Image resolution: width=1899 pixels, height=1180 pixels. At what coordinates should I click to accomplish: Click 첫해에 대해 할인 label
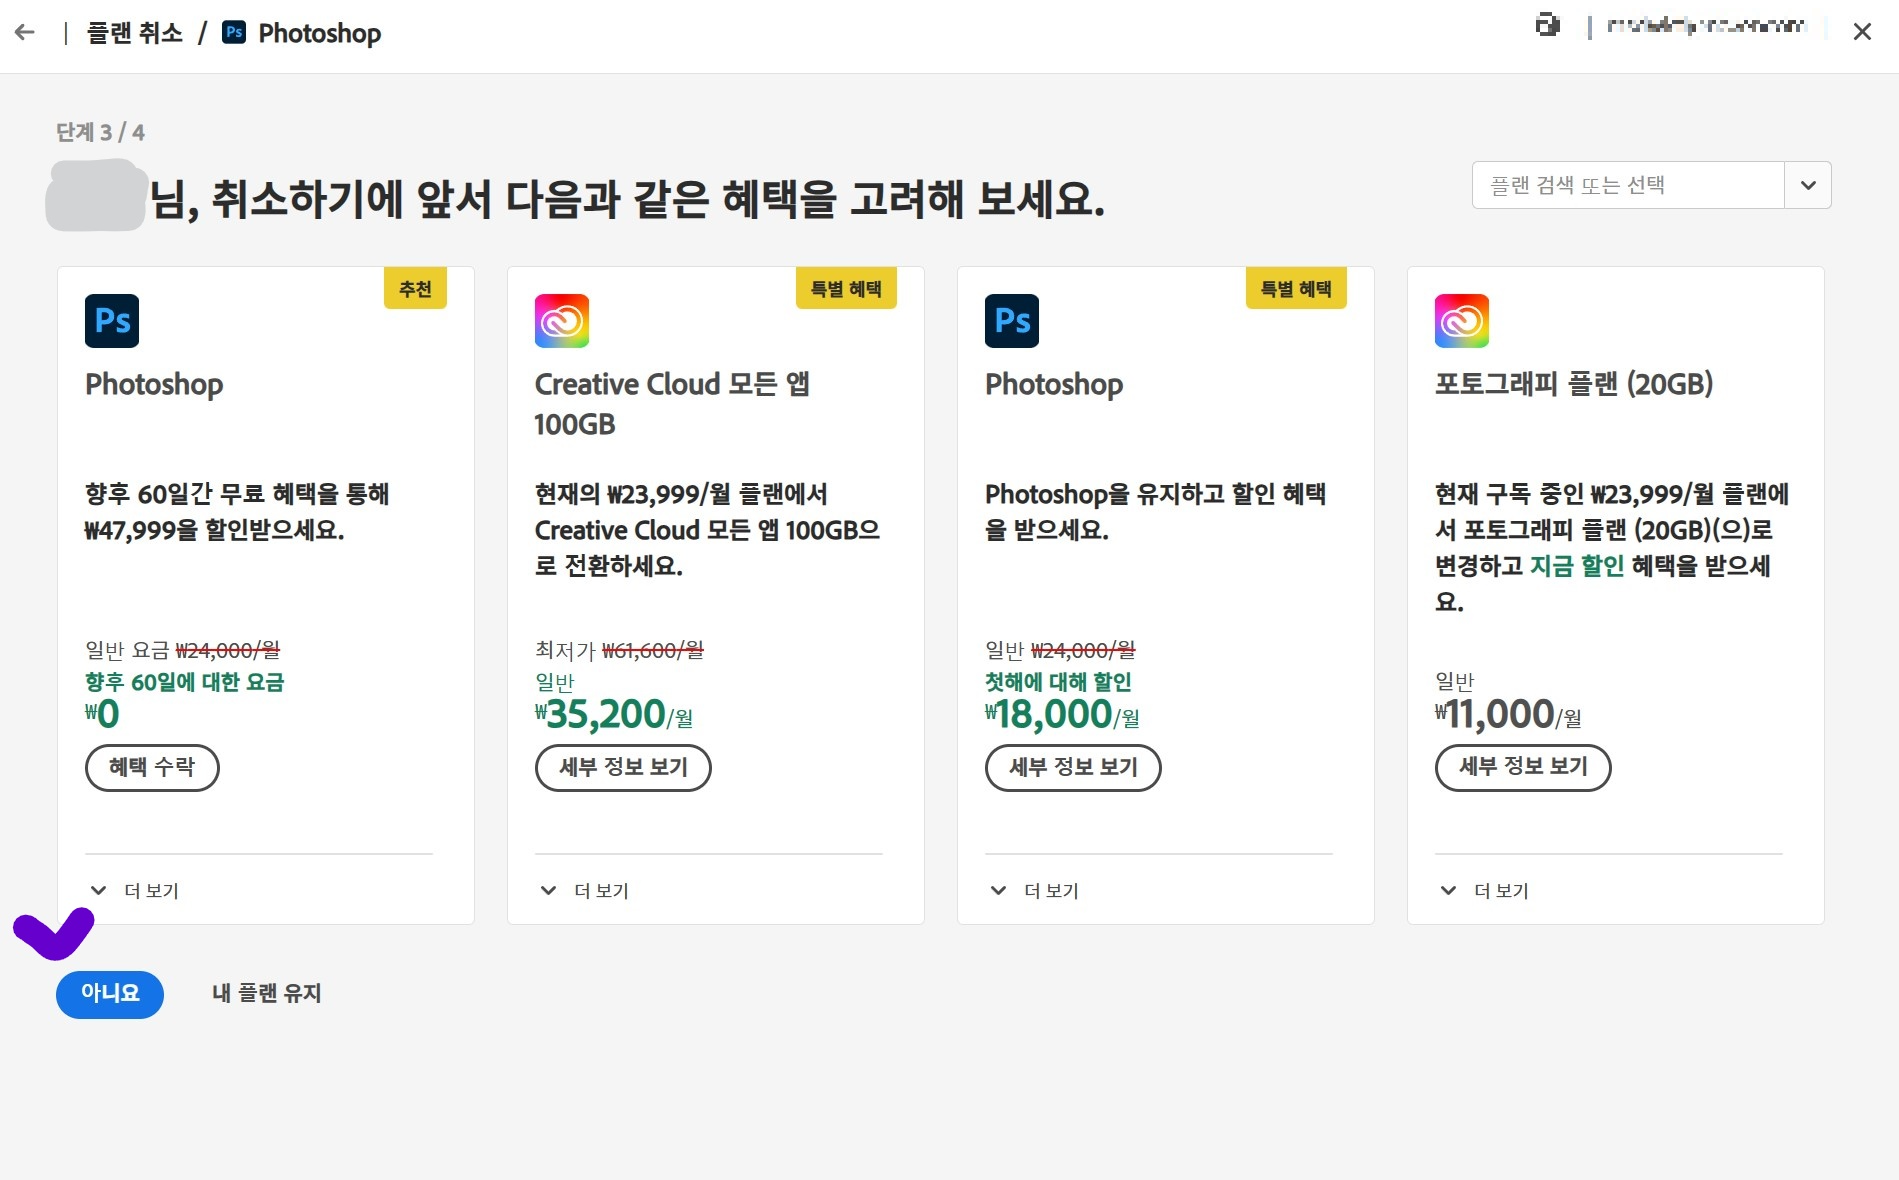pyautogui.click(x=1058, y=682)
